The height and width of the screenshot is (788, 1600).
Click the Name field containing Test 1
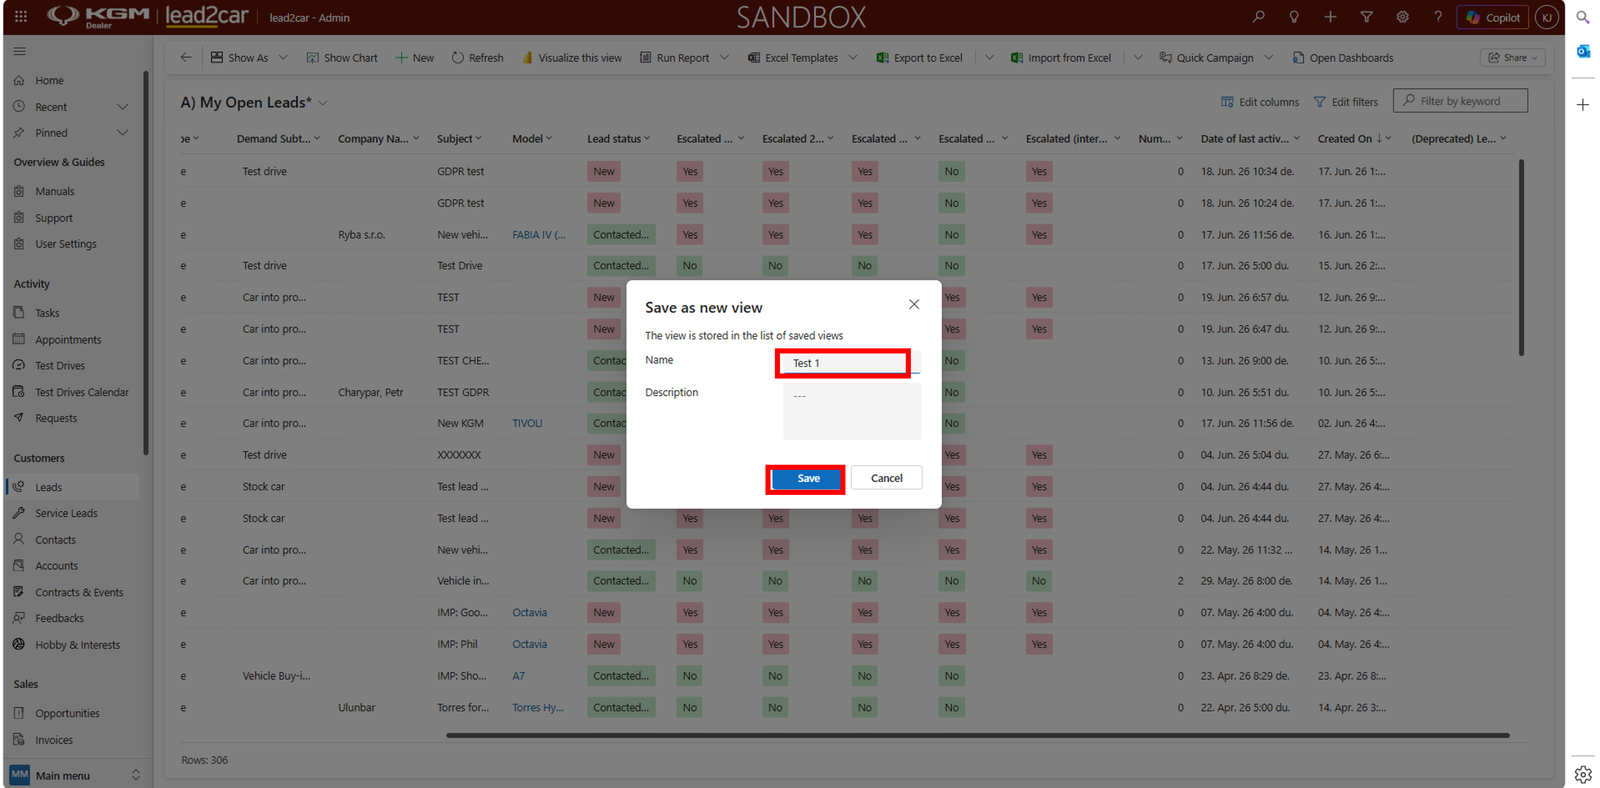point(850,362)
